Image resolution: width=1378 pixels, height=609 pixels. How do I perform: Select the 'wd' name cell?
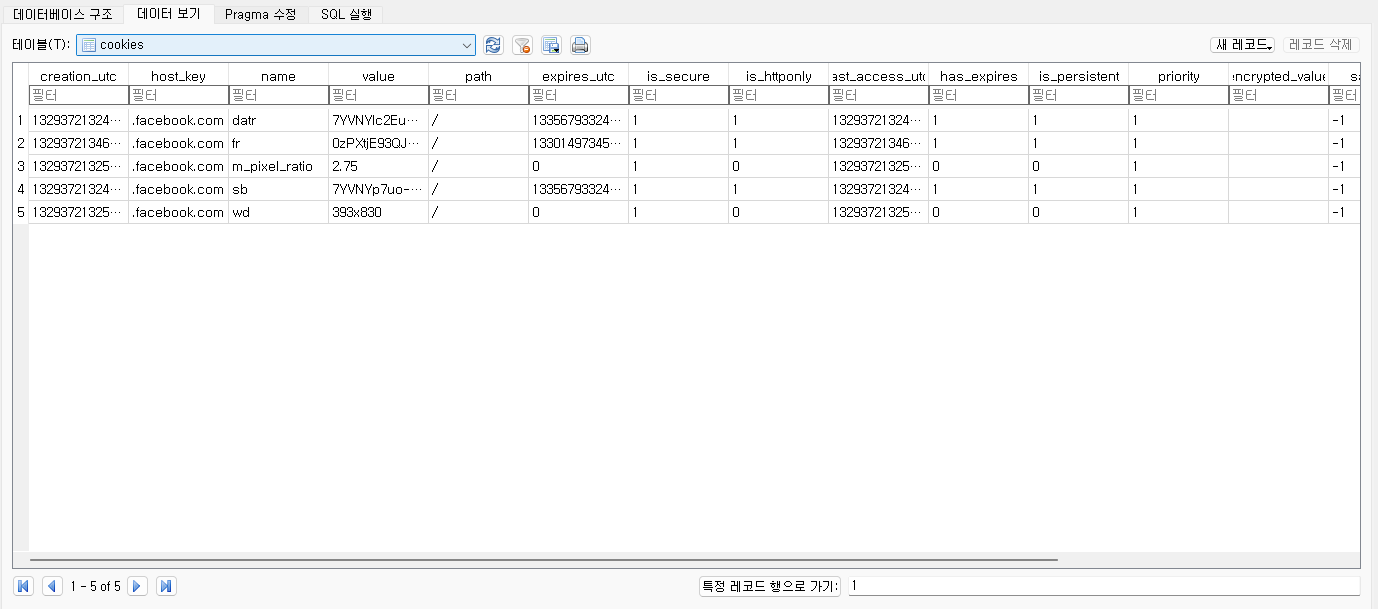[278, 212]
